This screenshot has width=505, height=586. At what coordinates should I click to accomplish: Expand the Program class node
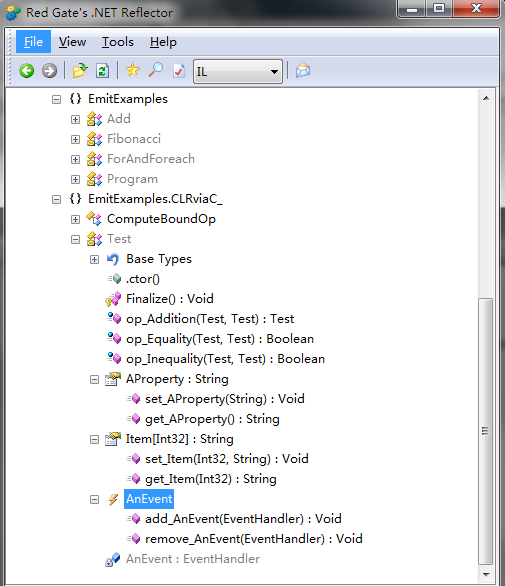pos(76,179)
